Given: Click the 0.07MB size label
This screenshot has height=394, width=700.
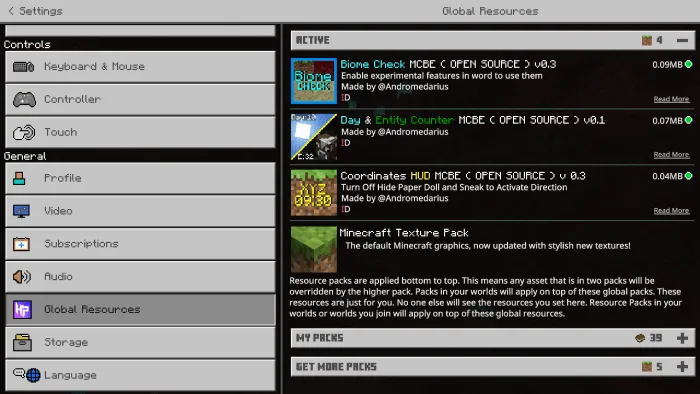Looking at the screenshot, I should point(667,120).
